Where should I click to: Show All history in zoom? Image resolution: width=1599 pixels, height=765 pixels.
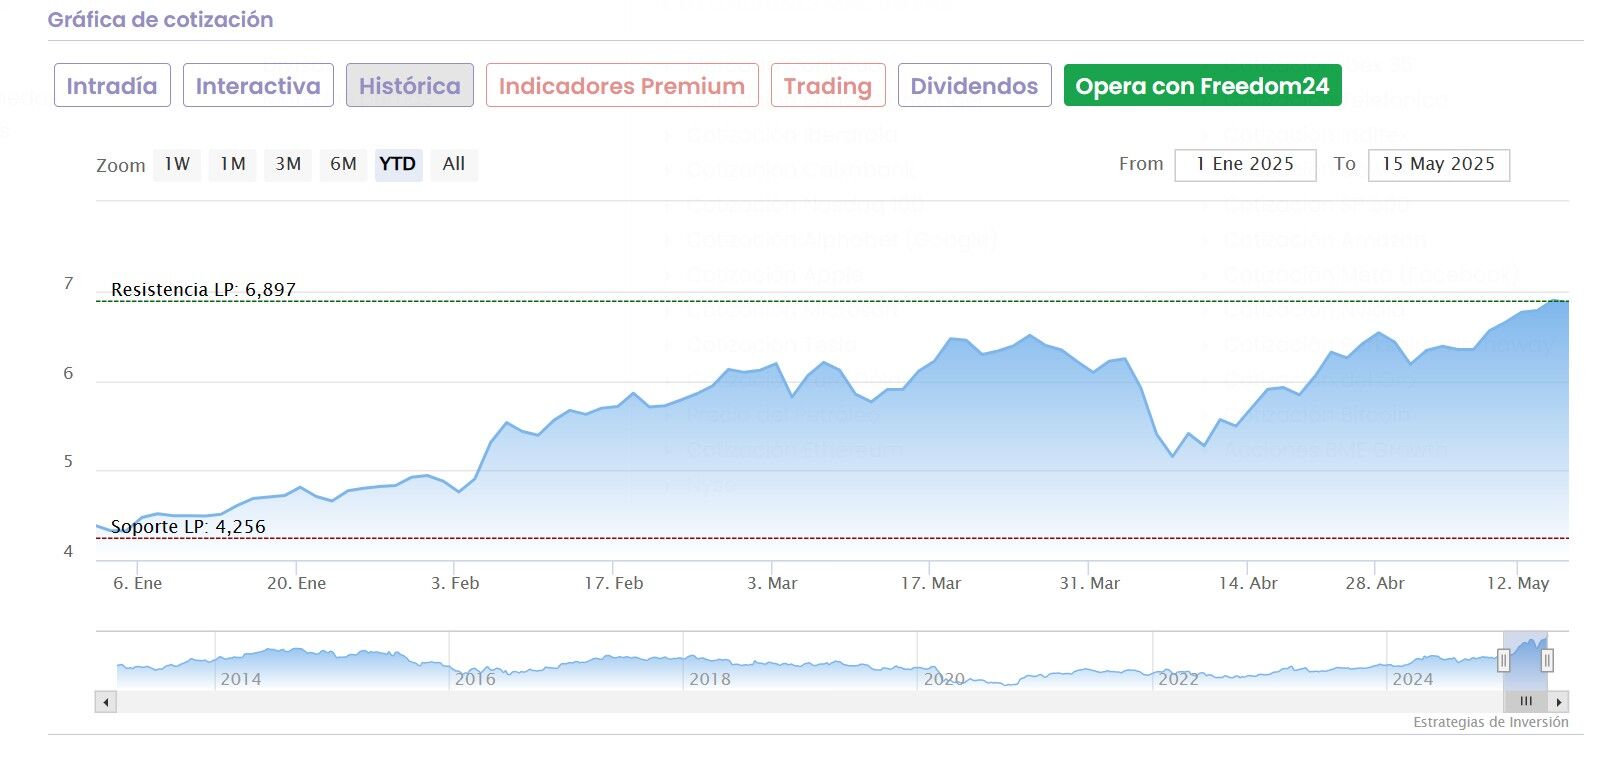(454, 164)
